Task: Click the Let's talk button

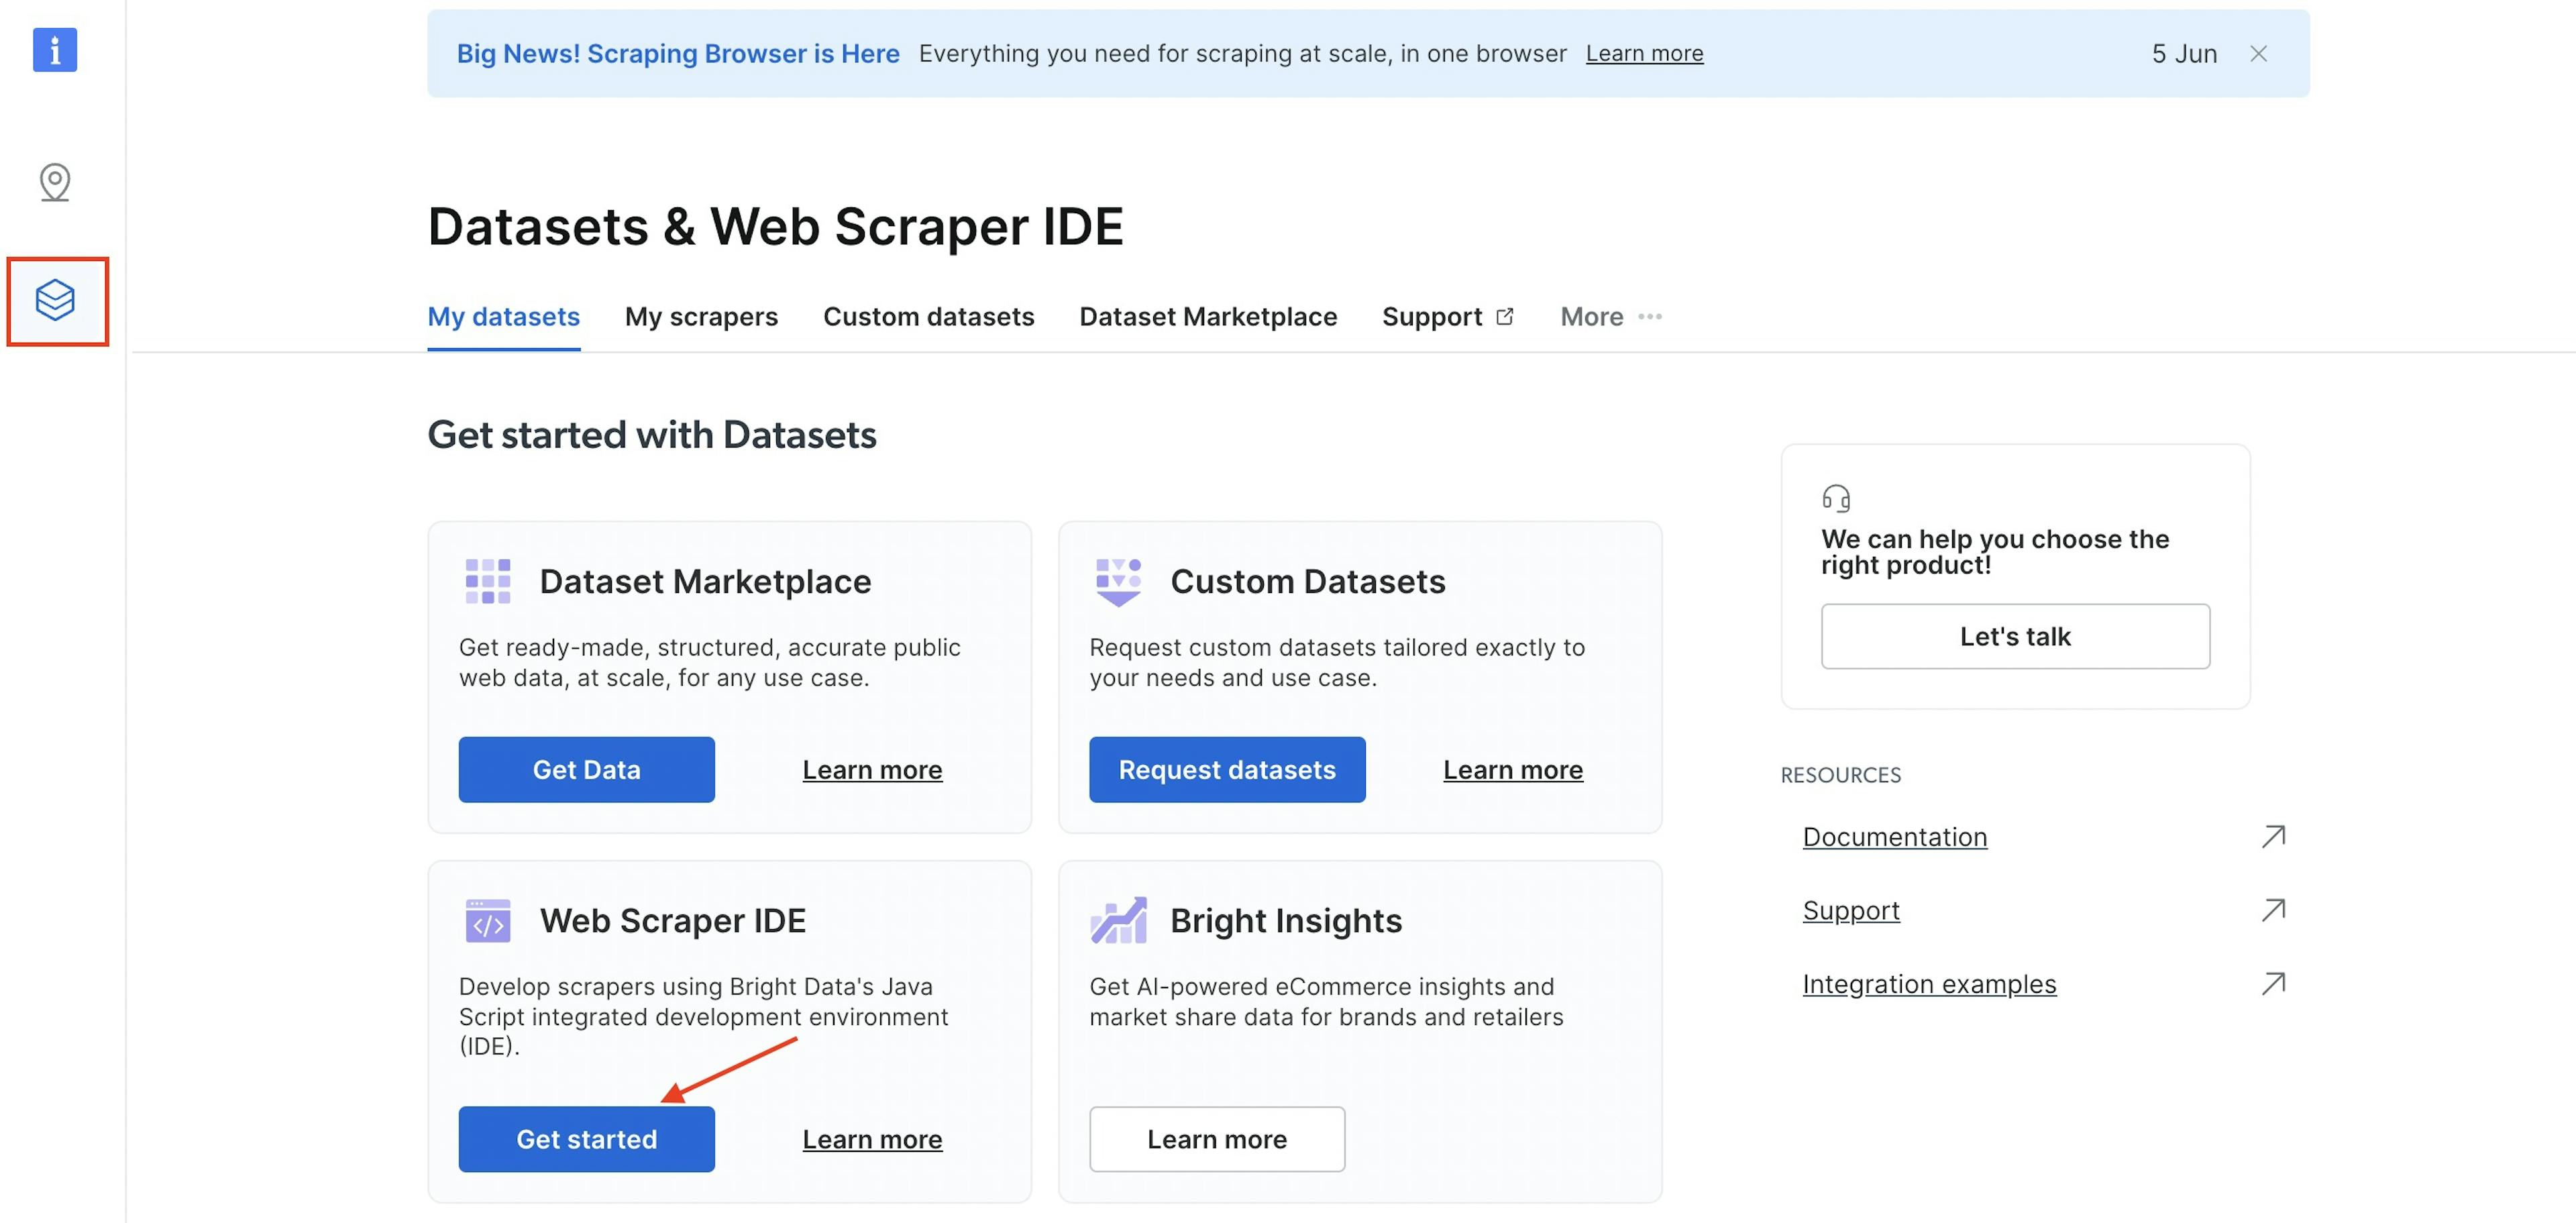Action: (2015, 636)
